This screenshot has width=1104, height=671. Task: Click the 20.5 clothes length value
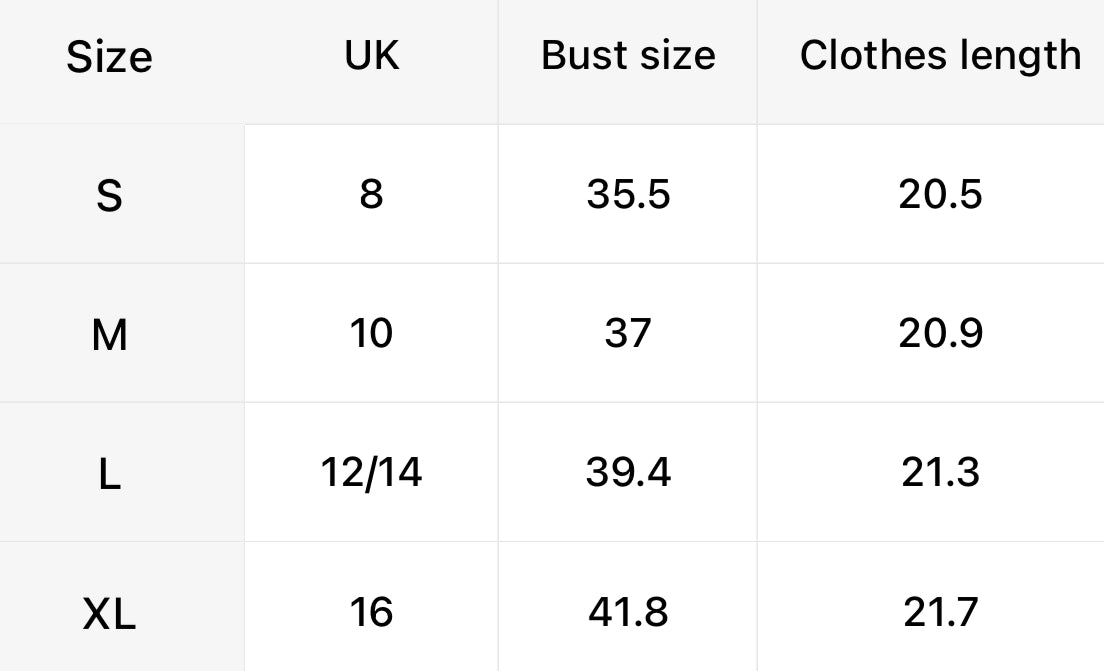pyautogui.click(x=941, y=194)
